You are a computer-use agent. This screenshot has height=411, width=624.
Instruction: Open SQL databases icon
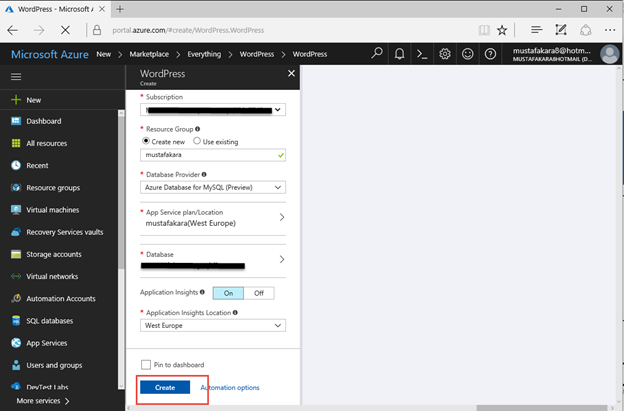click(16, 321)
